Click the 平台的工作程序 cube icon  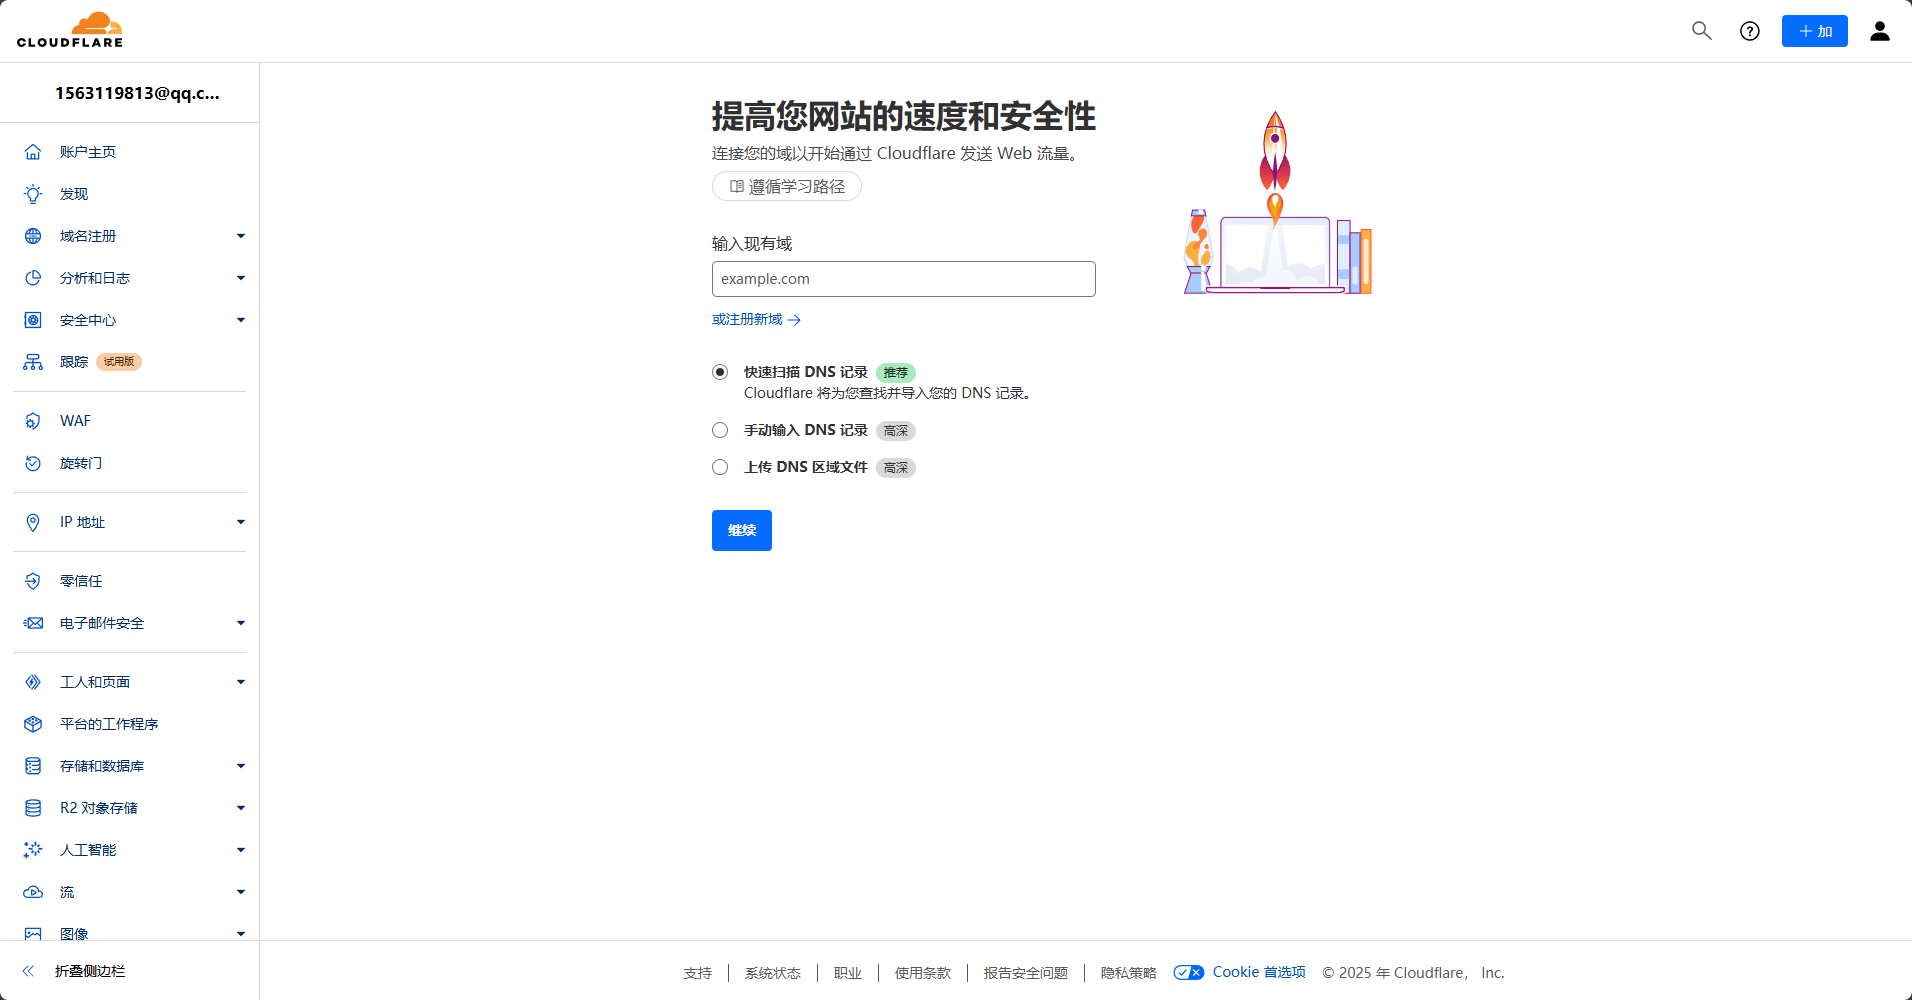point(33,724)
